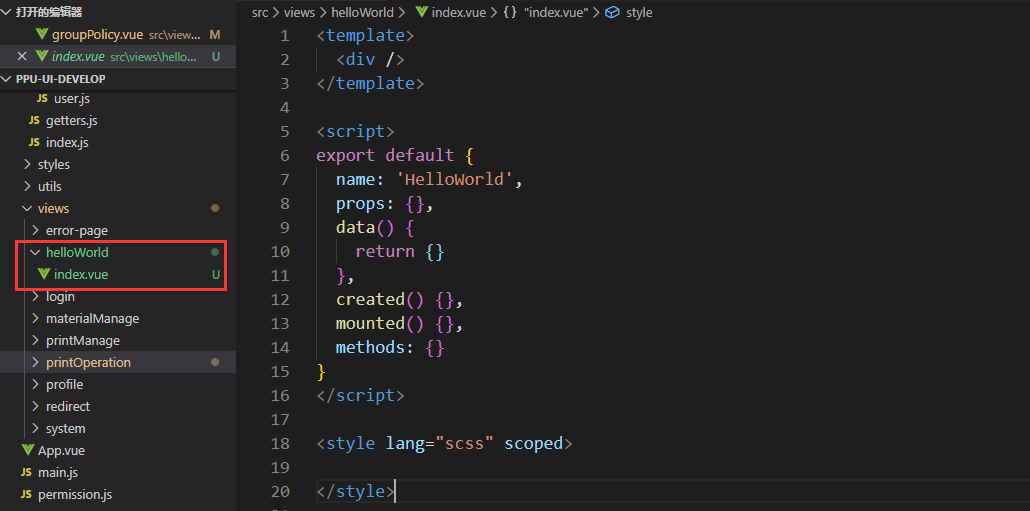Click the methods: {} line
This screenshot has width=1030, height=511.
(390, 347)
